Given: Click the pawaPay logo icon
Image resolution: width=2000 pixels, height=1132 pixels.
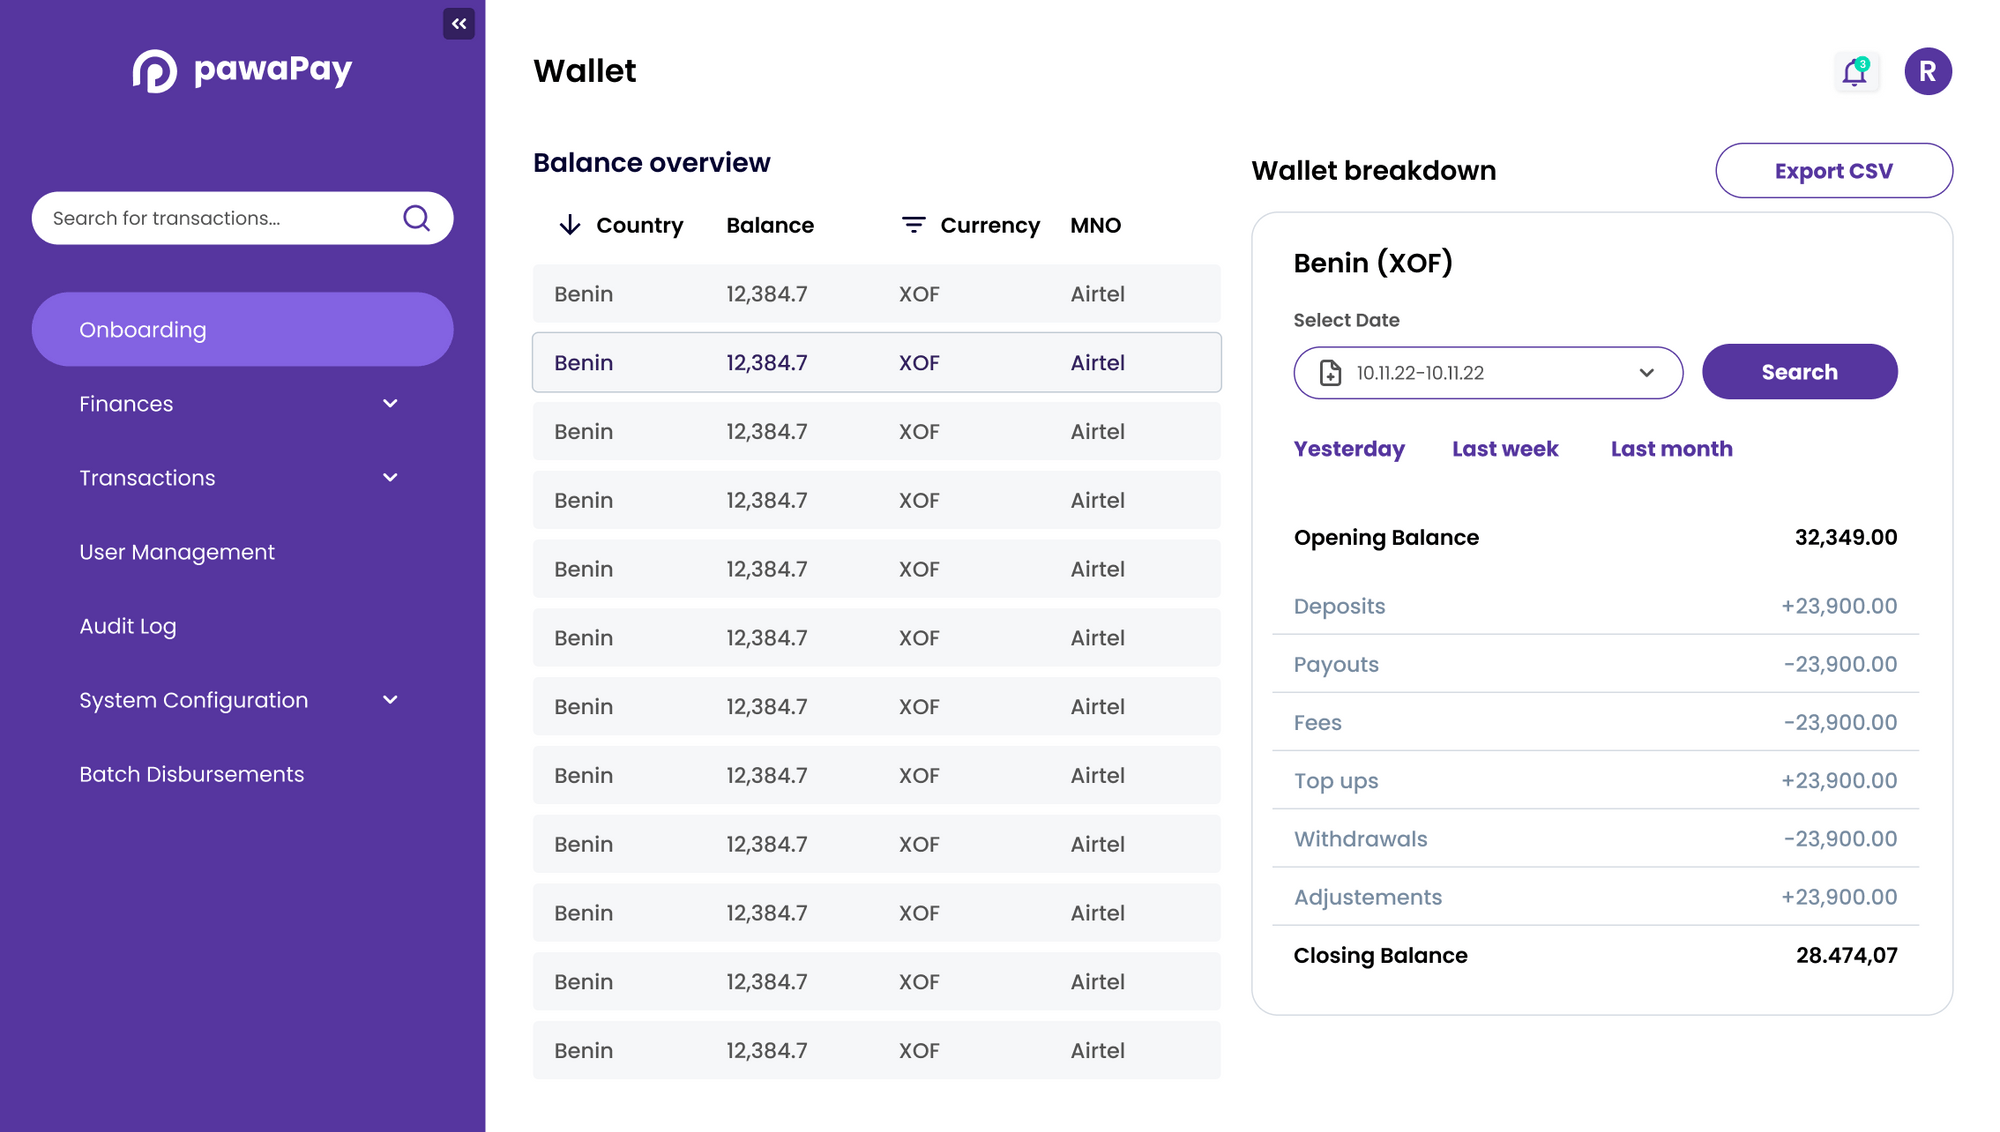Looking at the screenshot, I should tap(155, 70).
